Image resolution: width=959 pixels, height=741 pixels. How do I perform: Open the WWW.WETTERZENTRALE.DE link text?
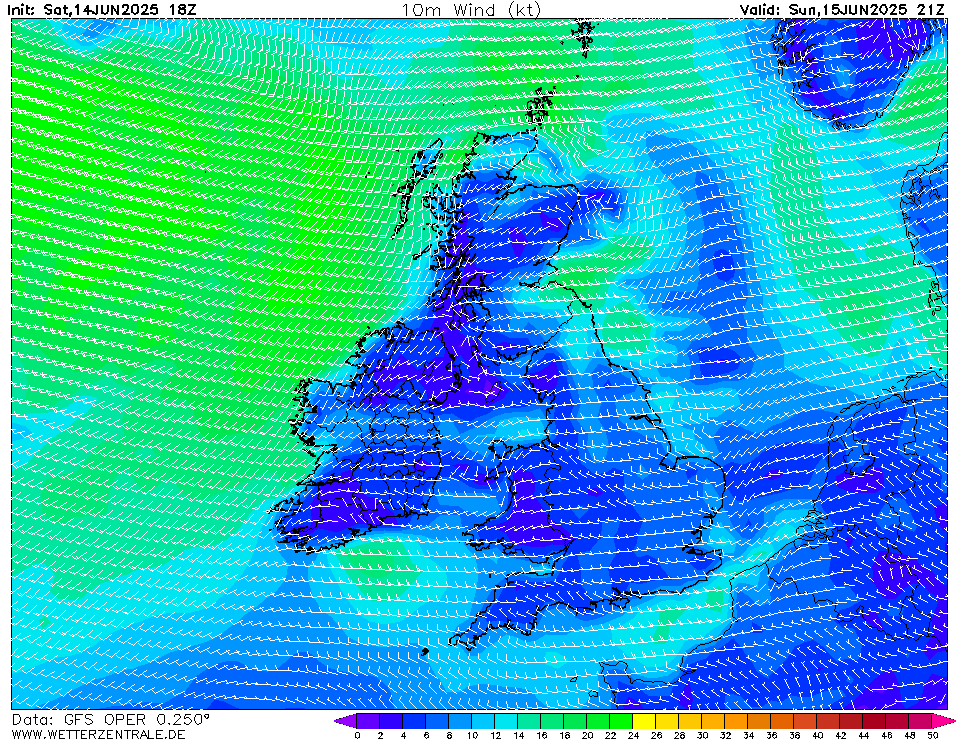pyautogui.click(x=98, y=734)
